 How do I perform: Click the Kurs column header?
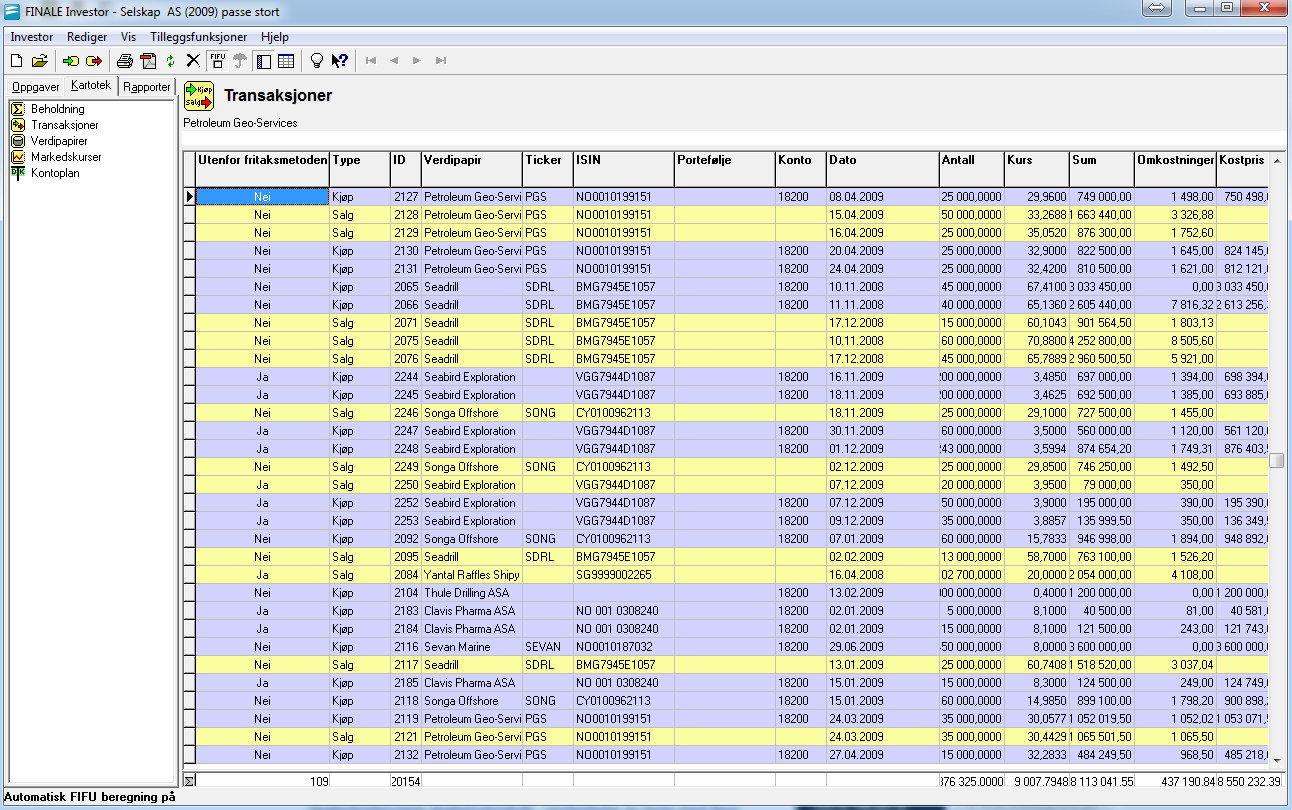coord(1037,169)
